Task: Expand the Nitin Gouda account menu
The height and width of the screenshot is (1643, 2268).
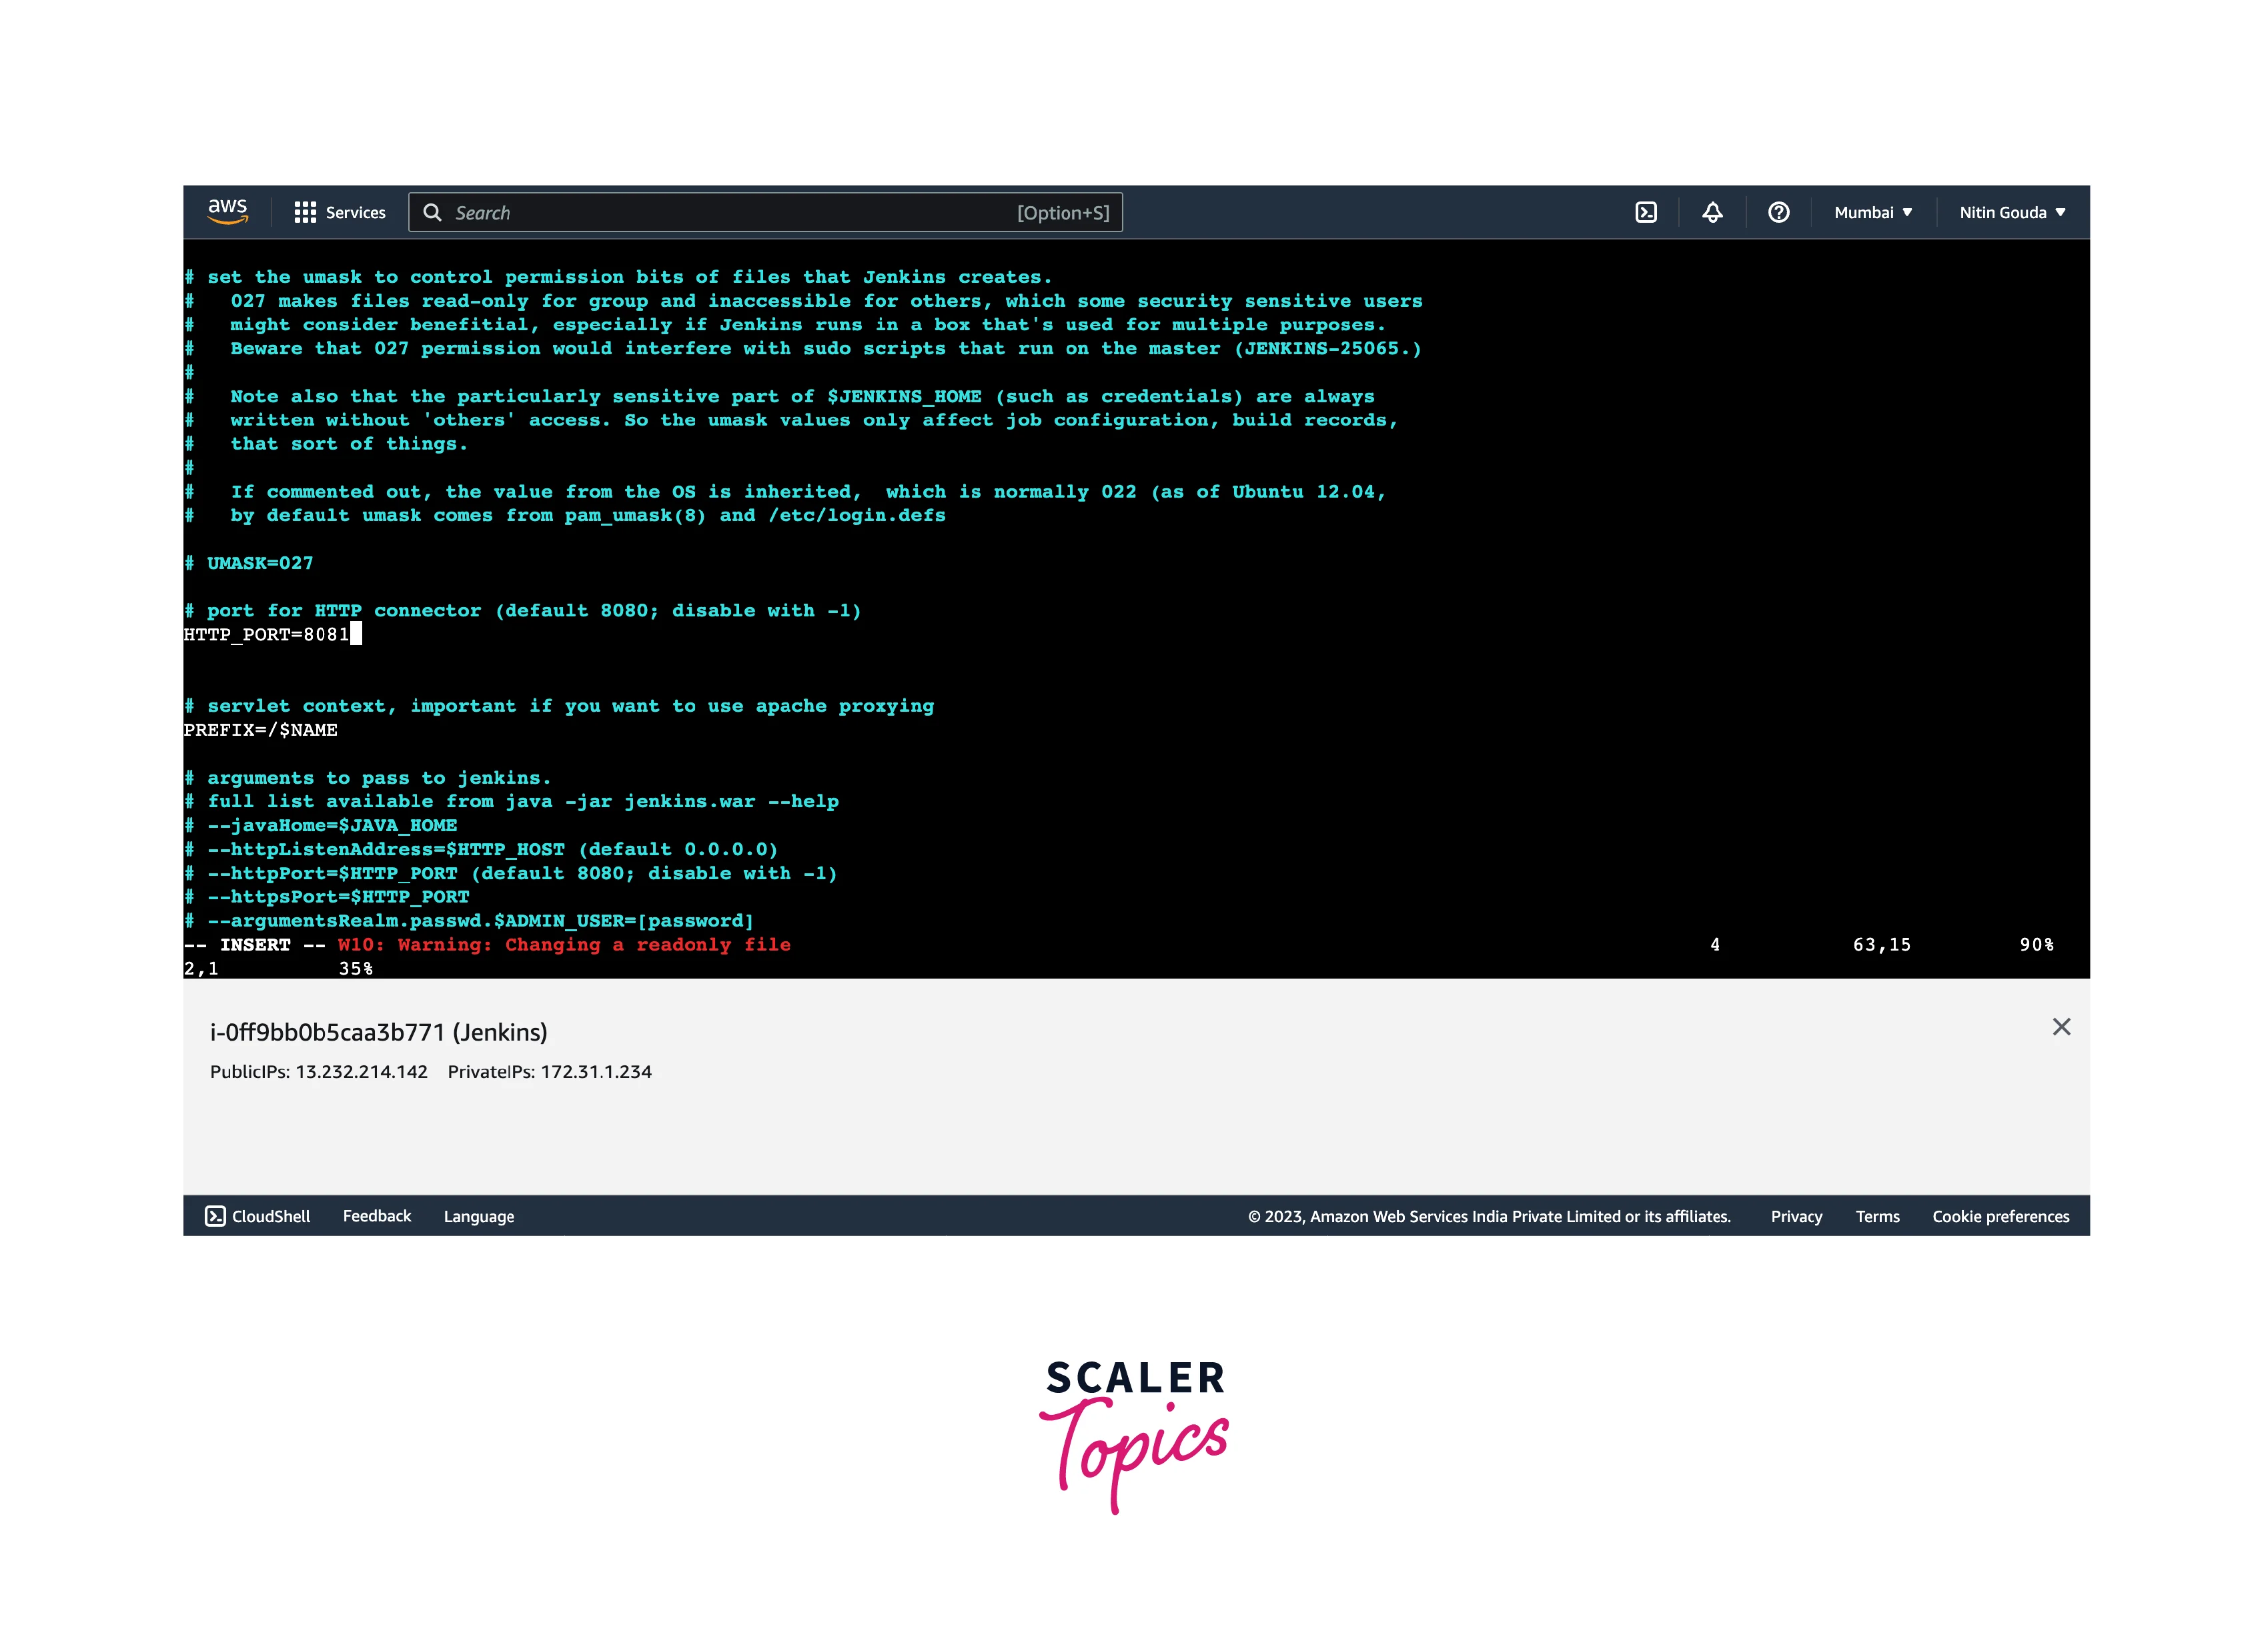Action: coord(2011,212)
